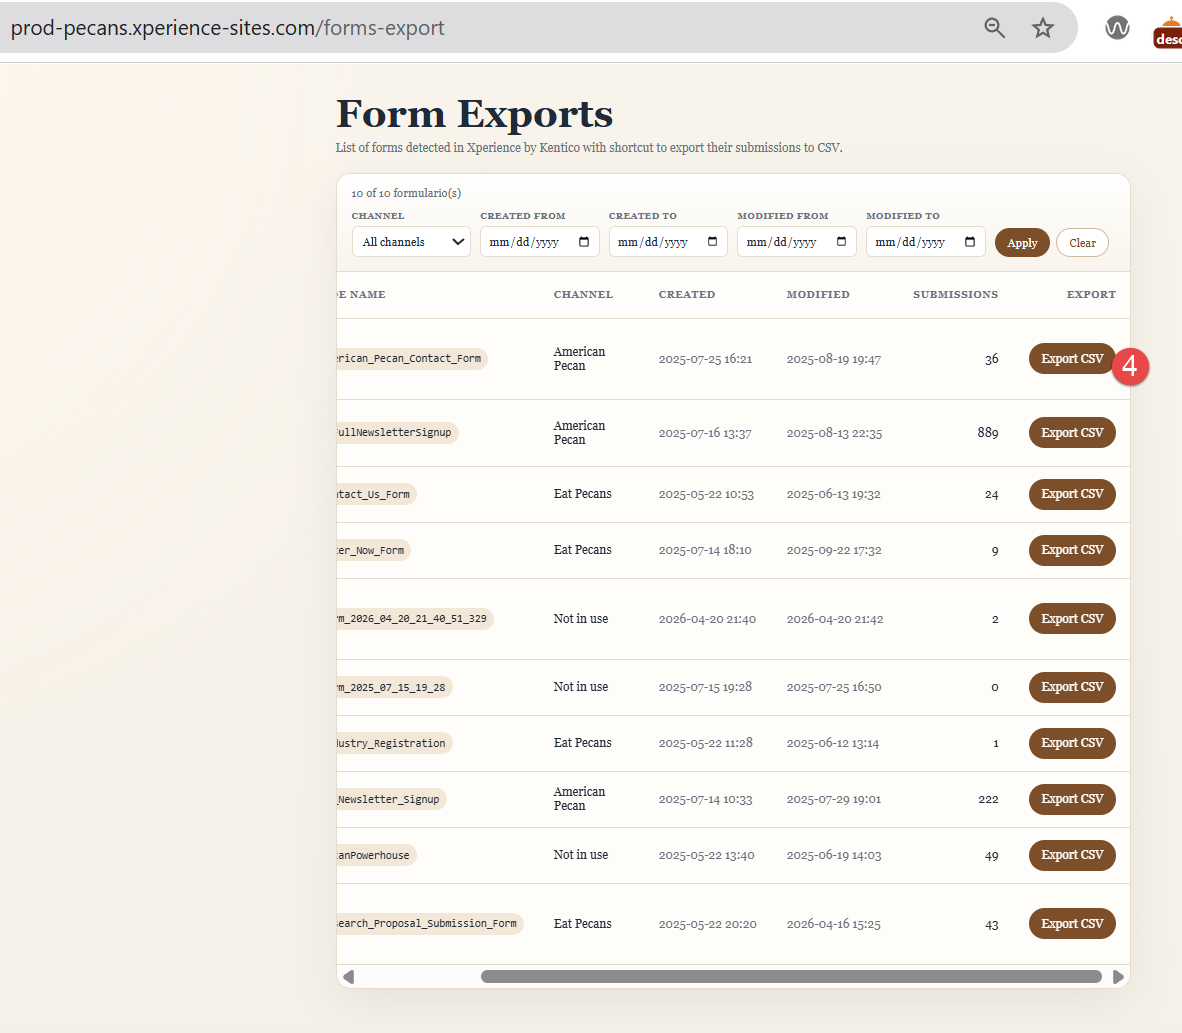Click the 889 submissions value
The width and height of the screenshot is (1182, 1033).
(988, 433)
